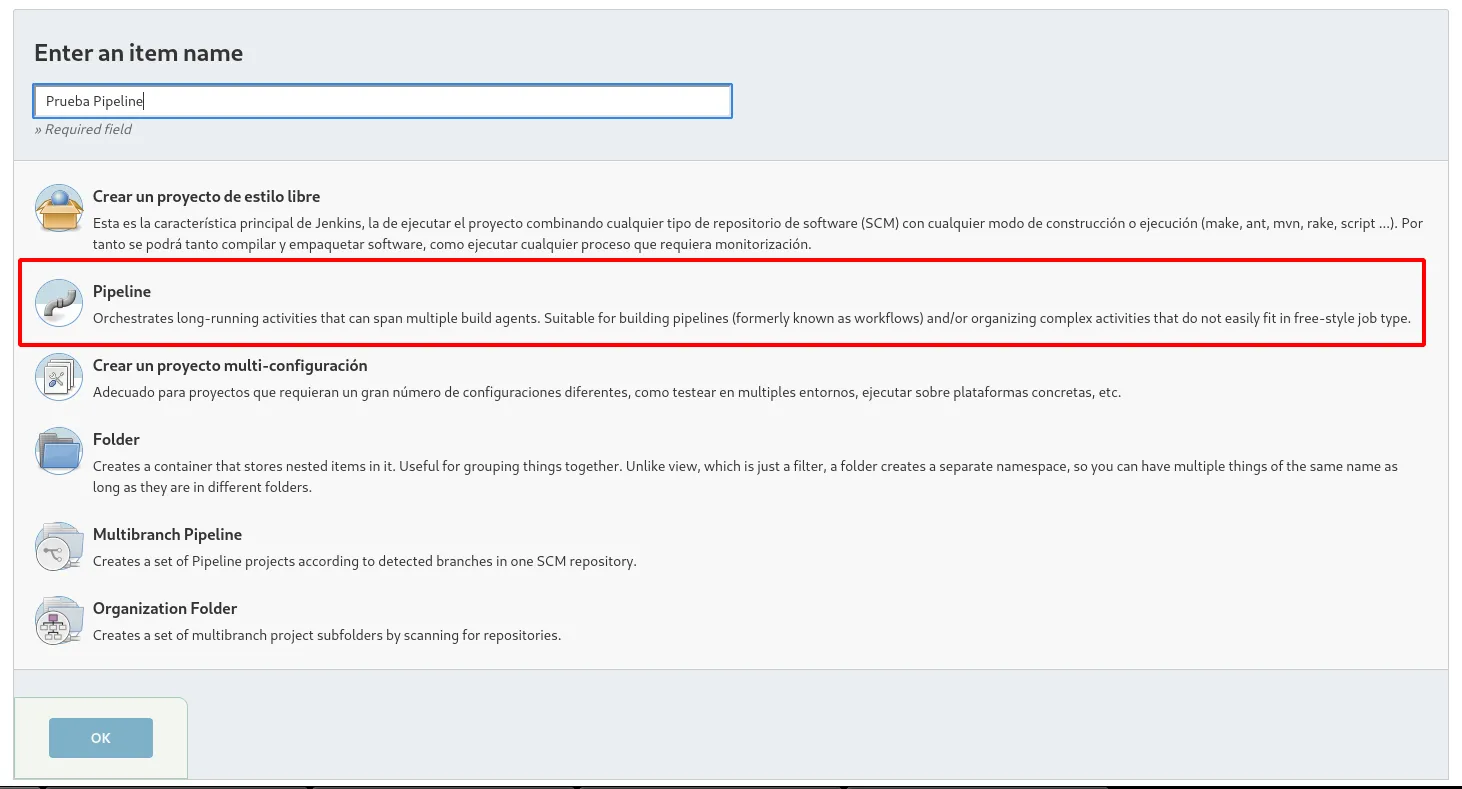This screenshot has width=1462, height=789.
Task: Click the item name text field
Action: pos(382,101)
